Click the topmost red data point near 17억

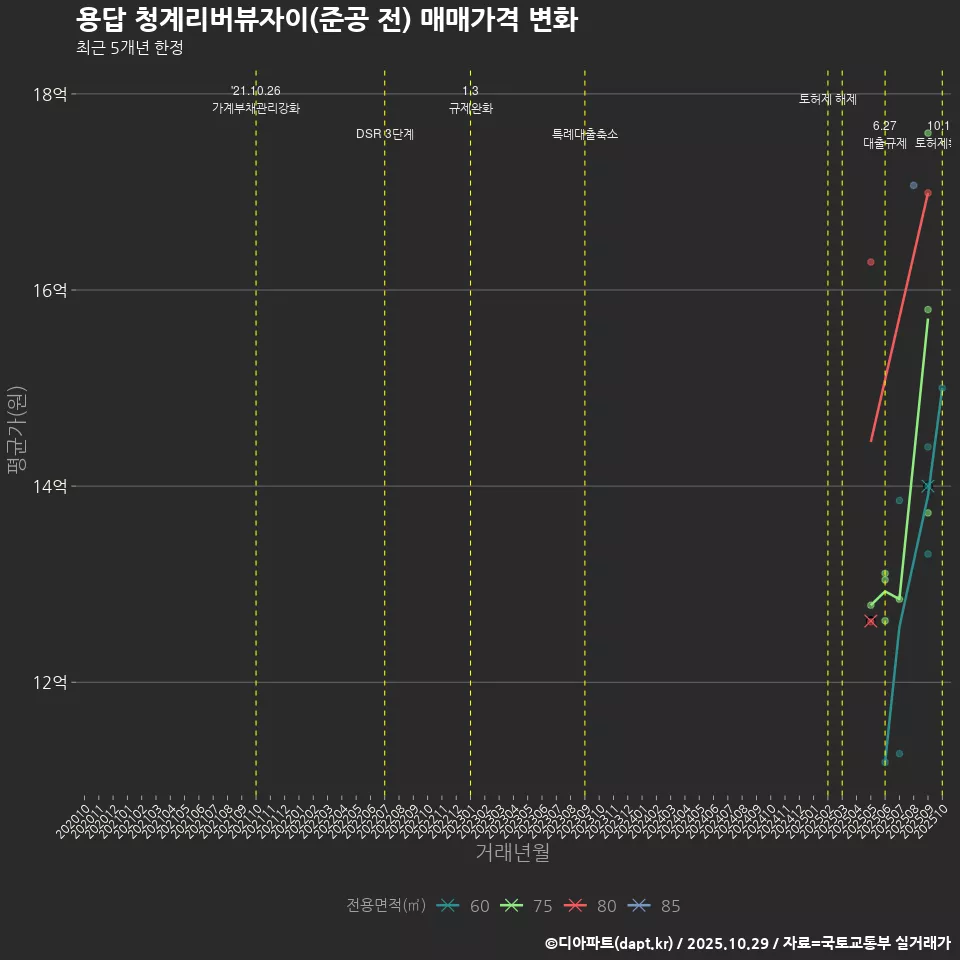(x=927, y=191)
